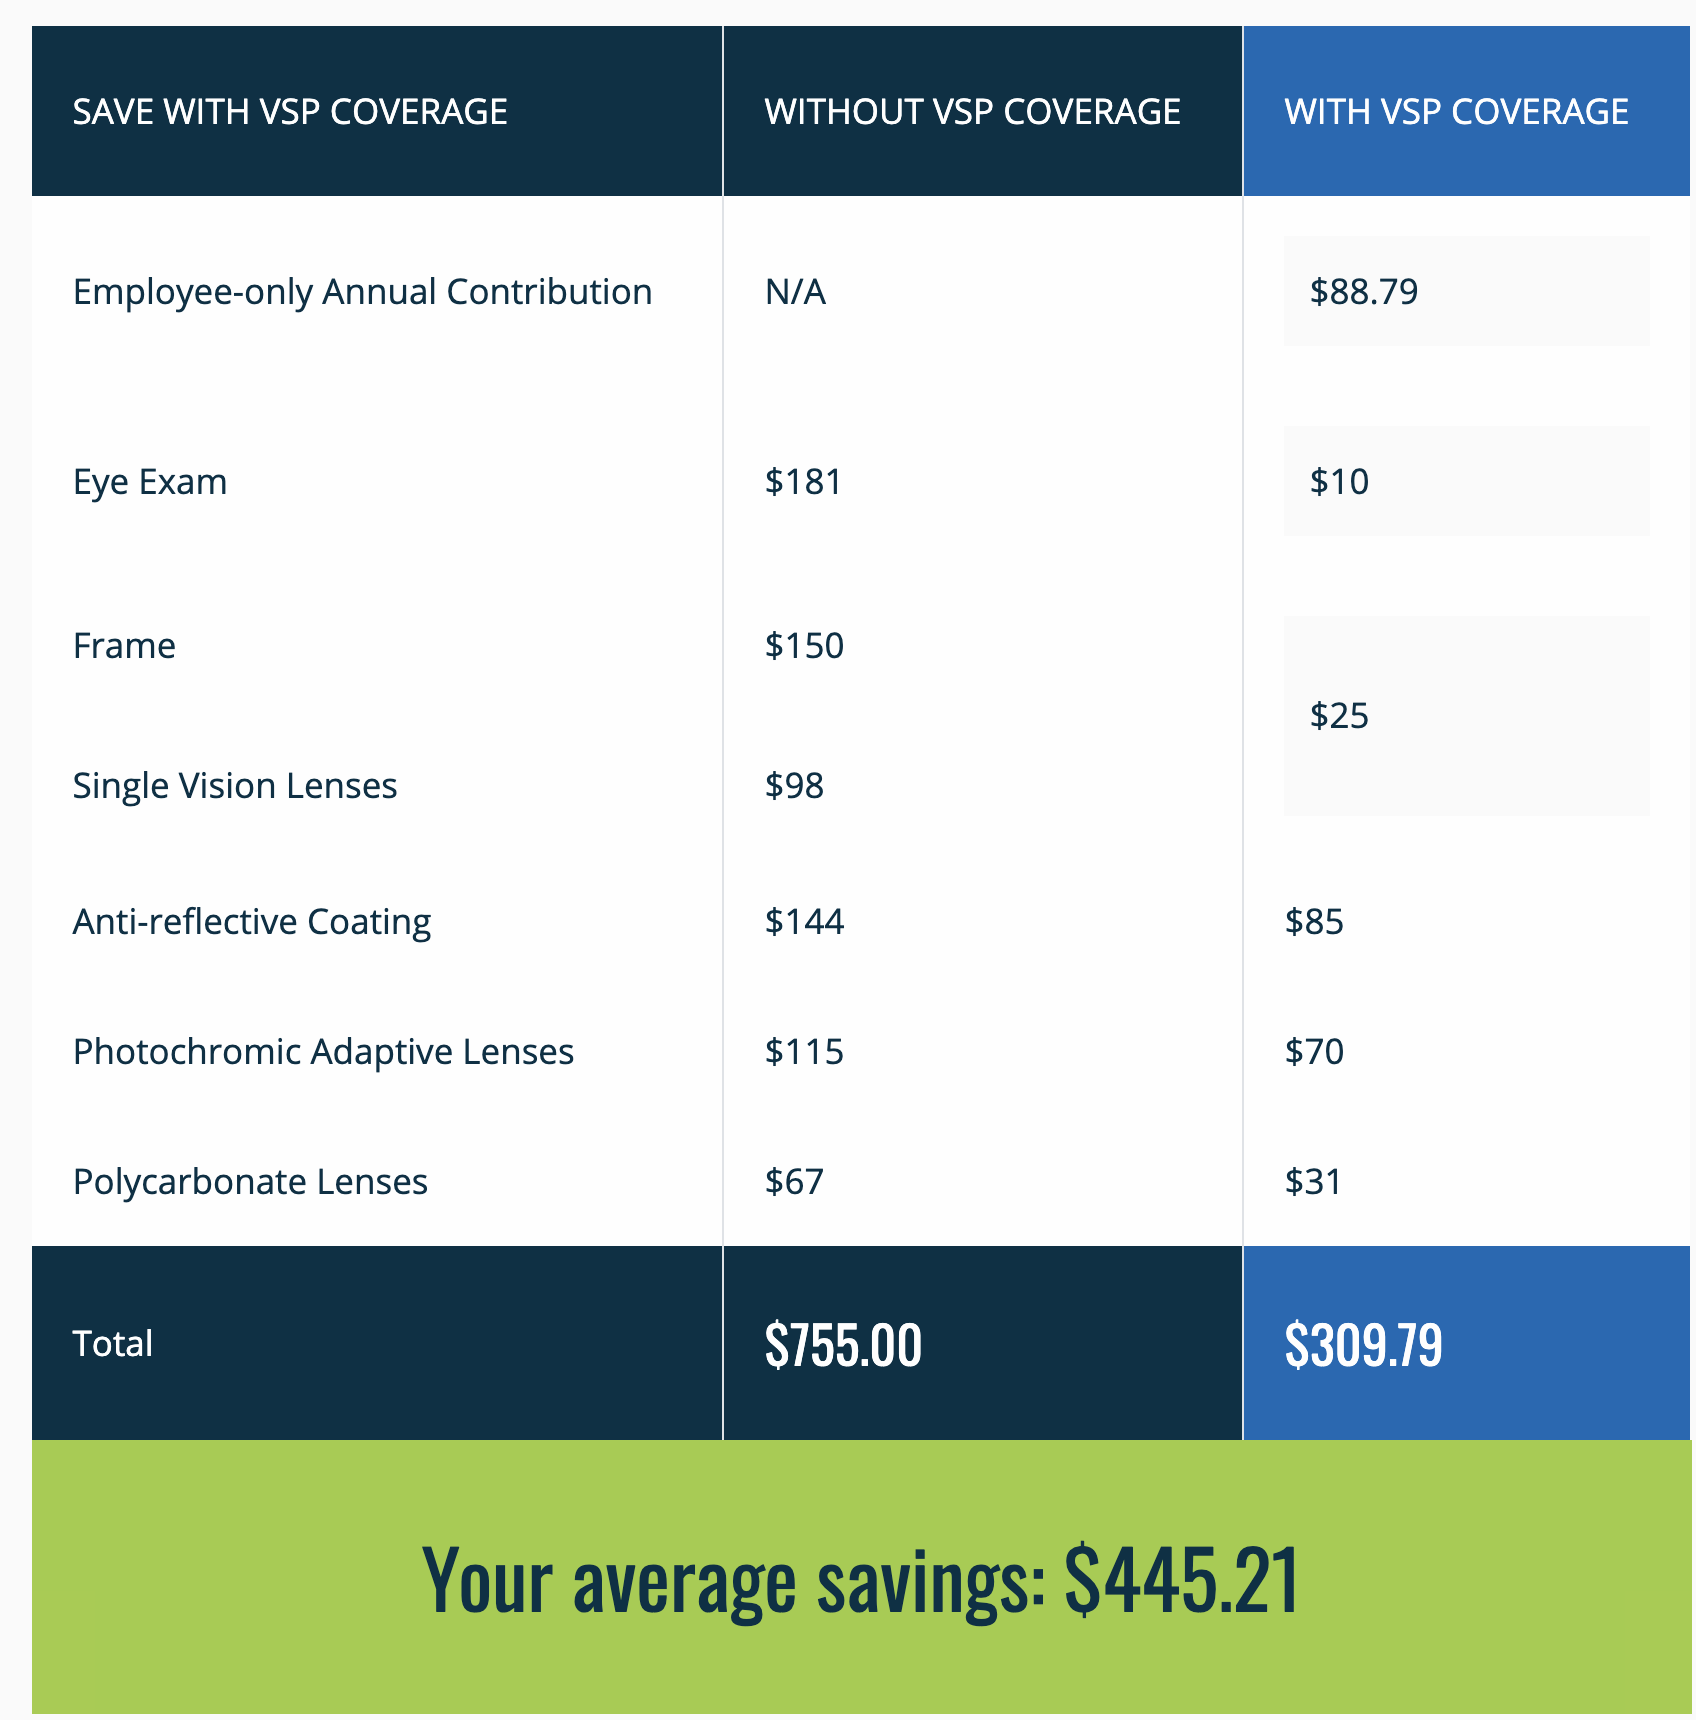Select the $85 anti-reflective coating price

1314,922
